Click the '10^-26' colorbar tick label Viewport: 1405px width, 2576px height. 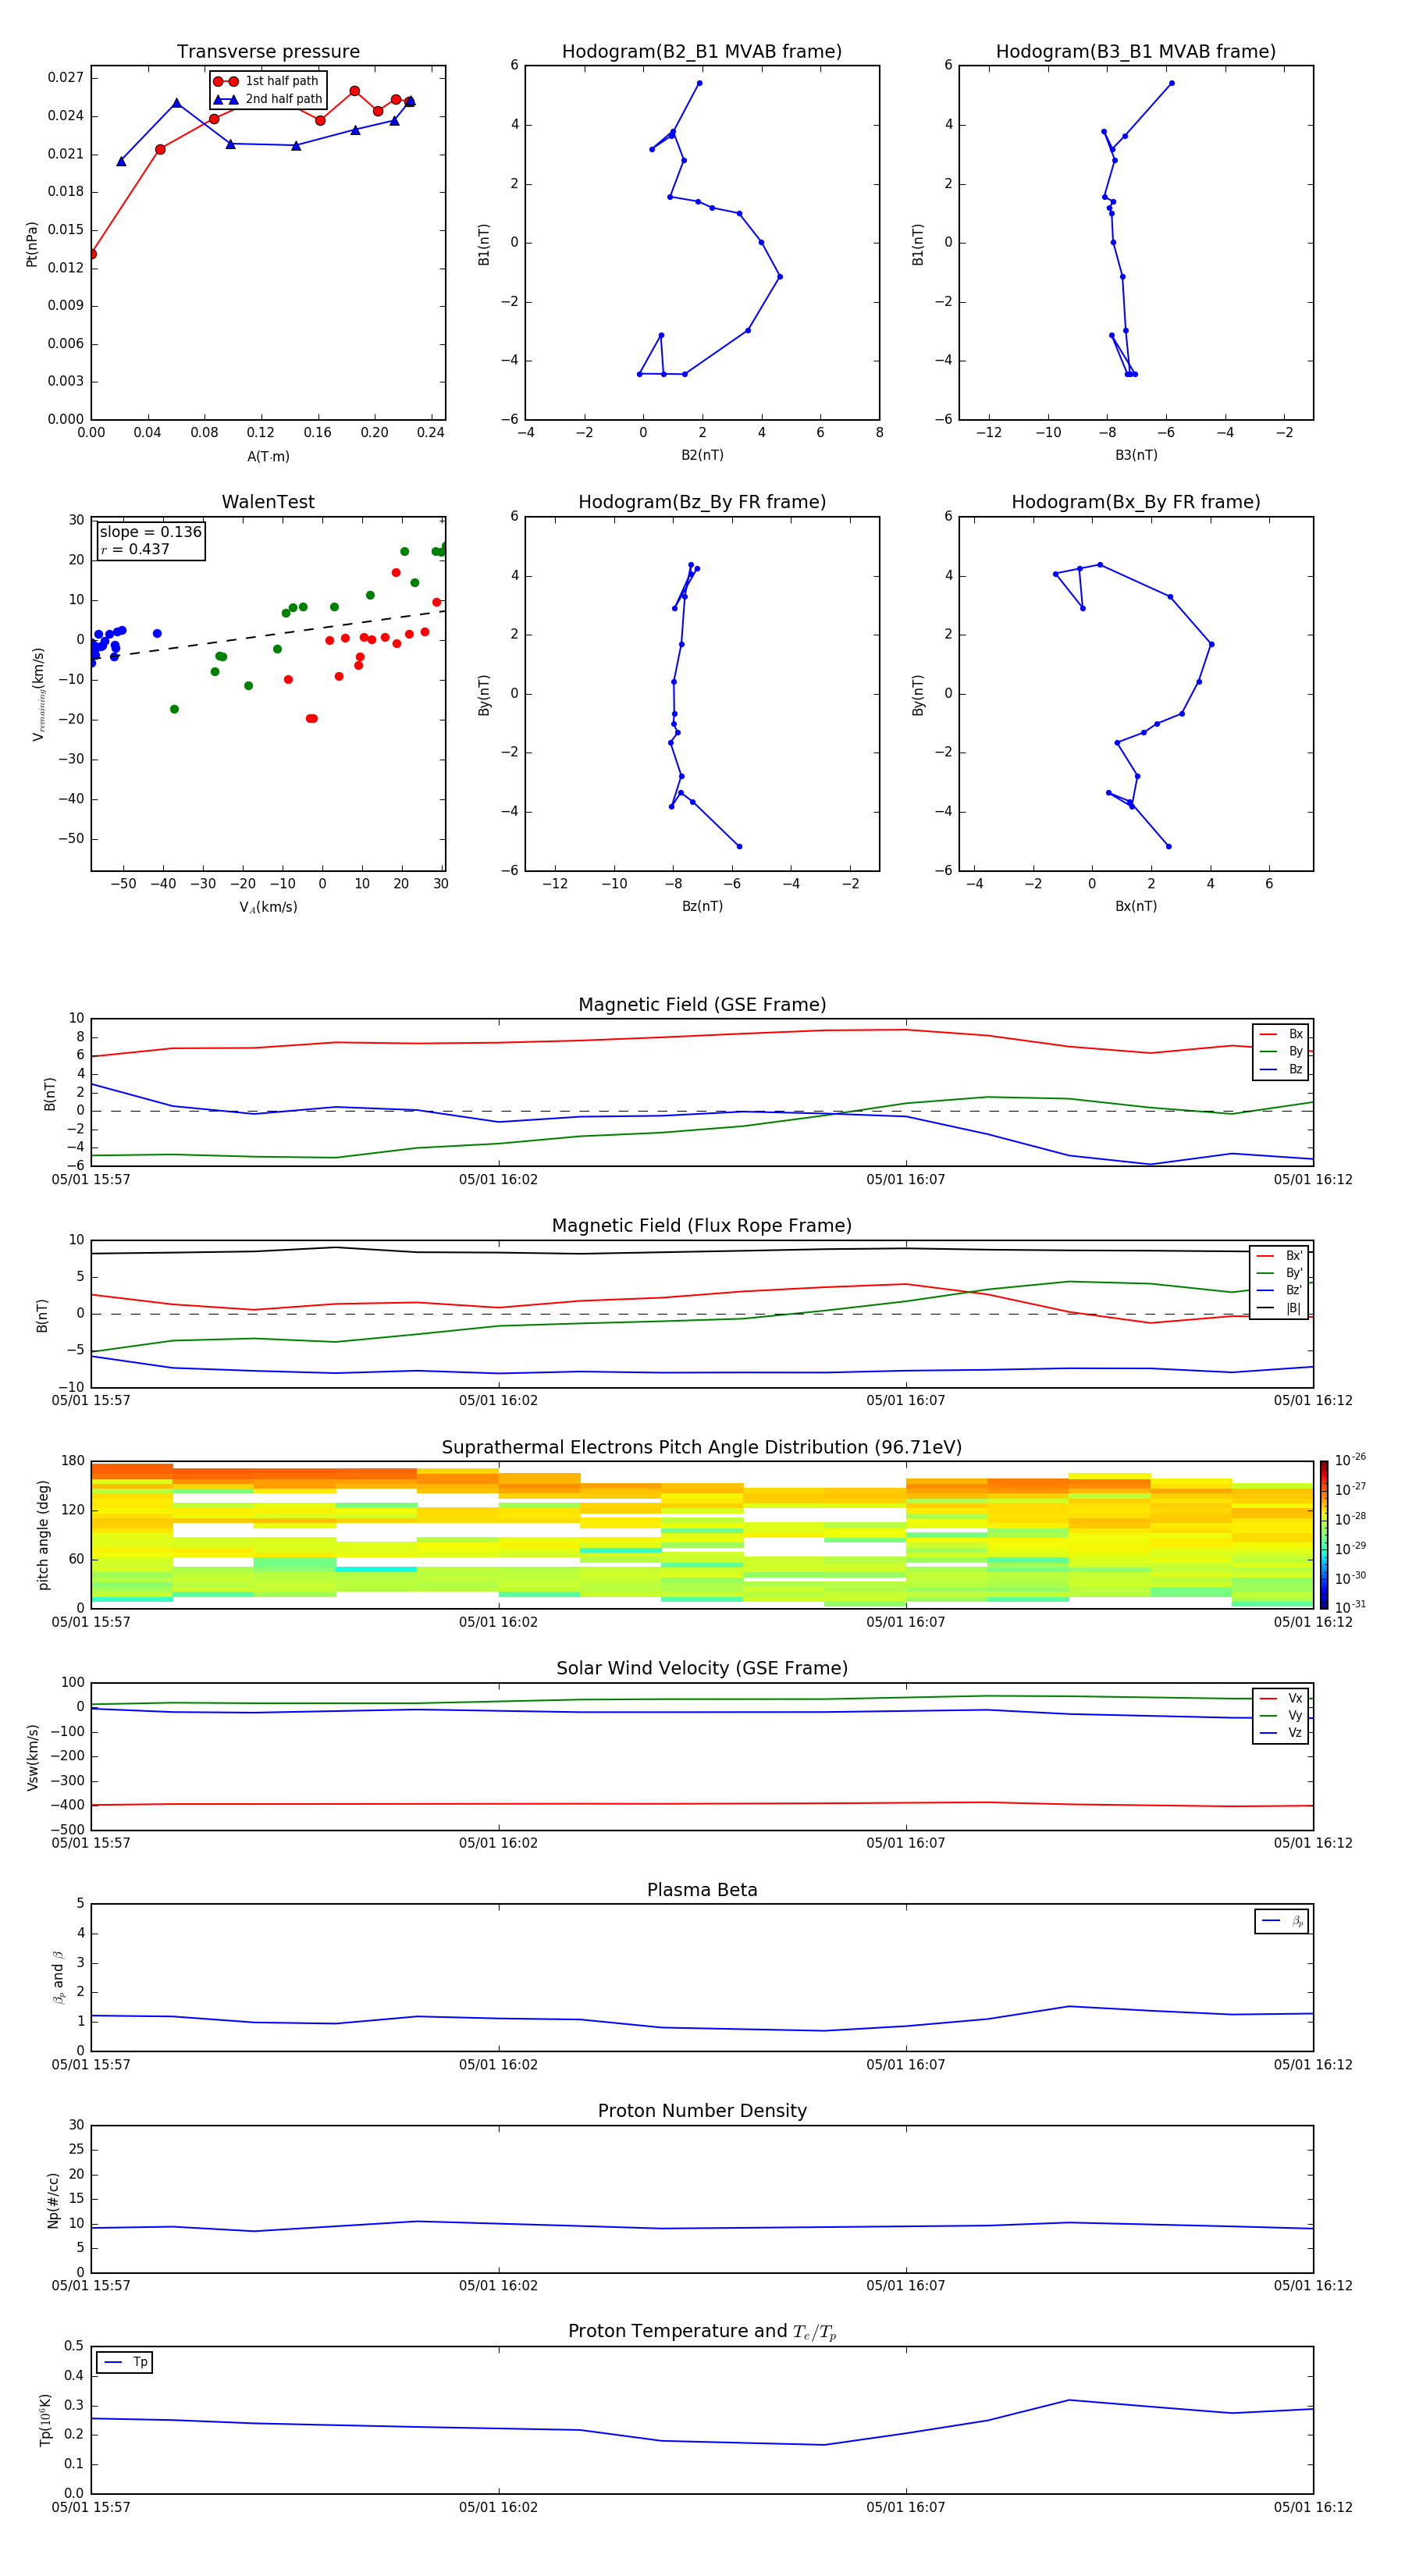tap(1350, 1460)
